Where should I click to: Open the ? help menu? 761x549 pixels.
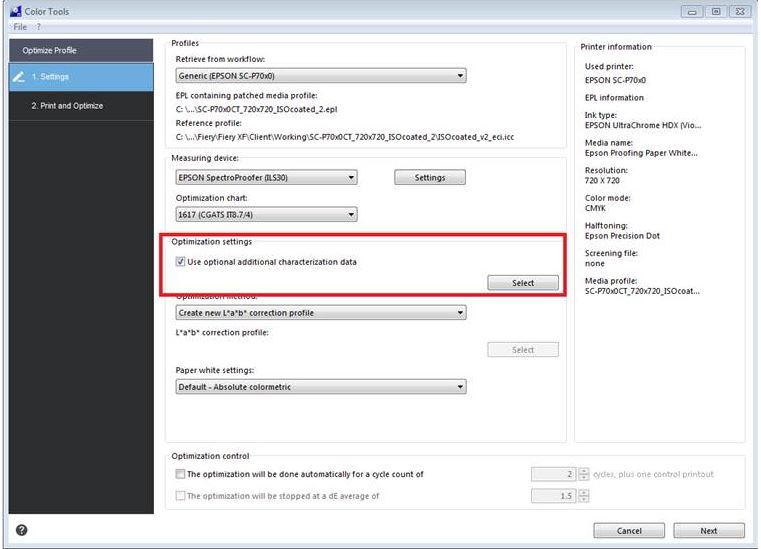click(39, 26)
